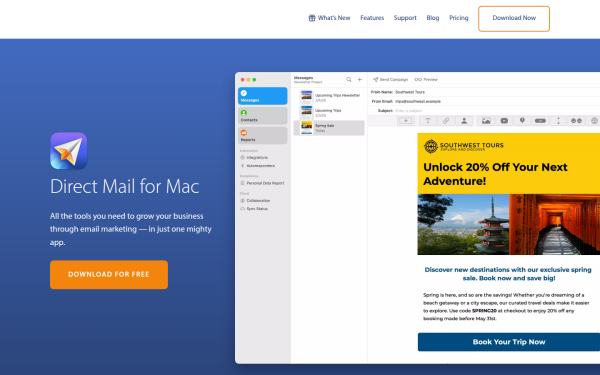Screen dimensions: 600x375
Task: Click the Download Now button
Action: click(x=514, y=18)
